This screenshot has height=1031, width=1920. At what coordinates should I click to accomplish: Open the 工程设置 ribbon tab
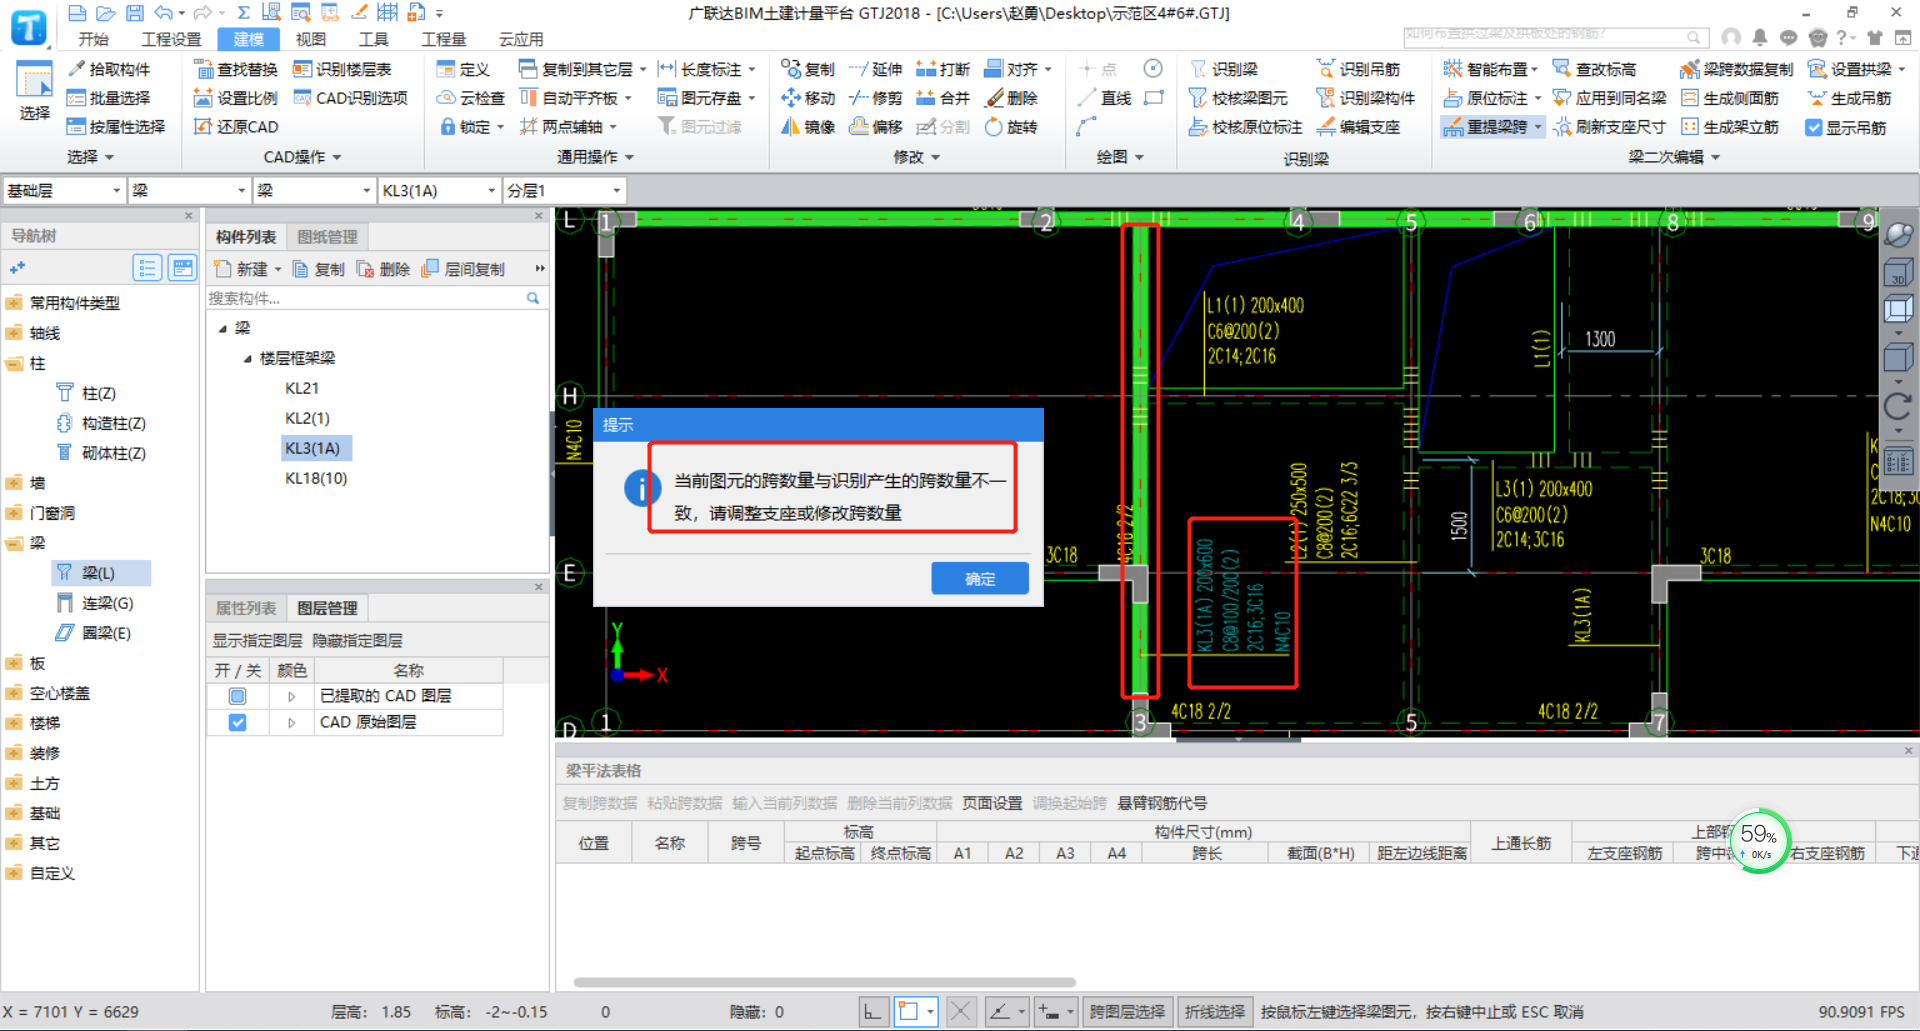(x=171, y=39)
